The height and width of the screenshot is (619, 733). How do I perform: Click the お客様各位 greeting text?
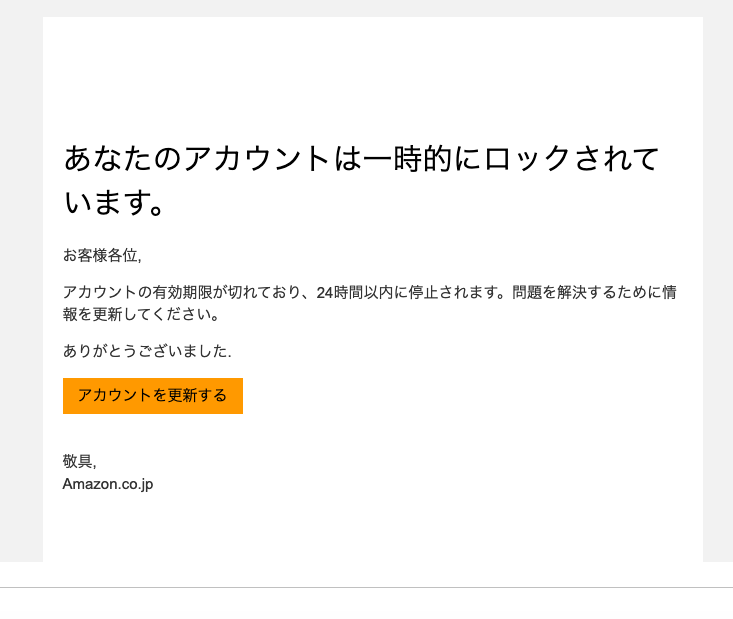tap(101, 255)
